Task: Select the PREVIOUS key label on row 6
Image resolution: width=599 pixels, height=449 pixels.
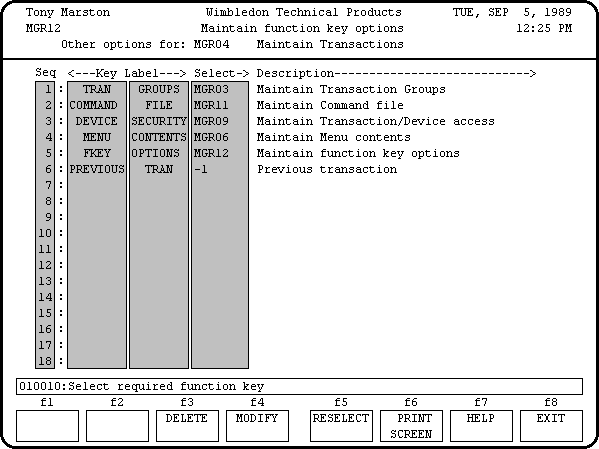Action: [97, 169]
